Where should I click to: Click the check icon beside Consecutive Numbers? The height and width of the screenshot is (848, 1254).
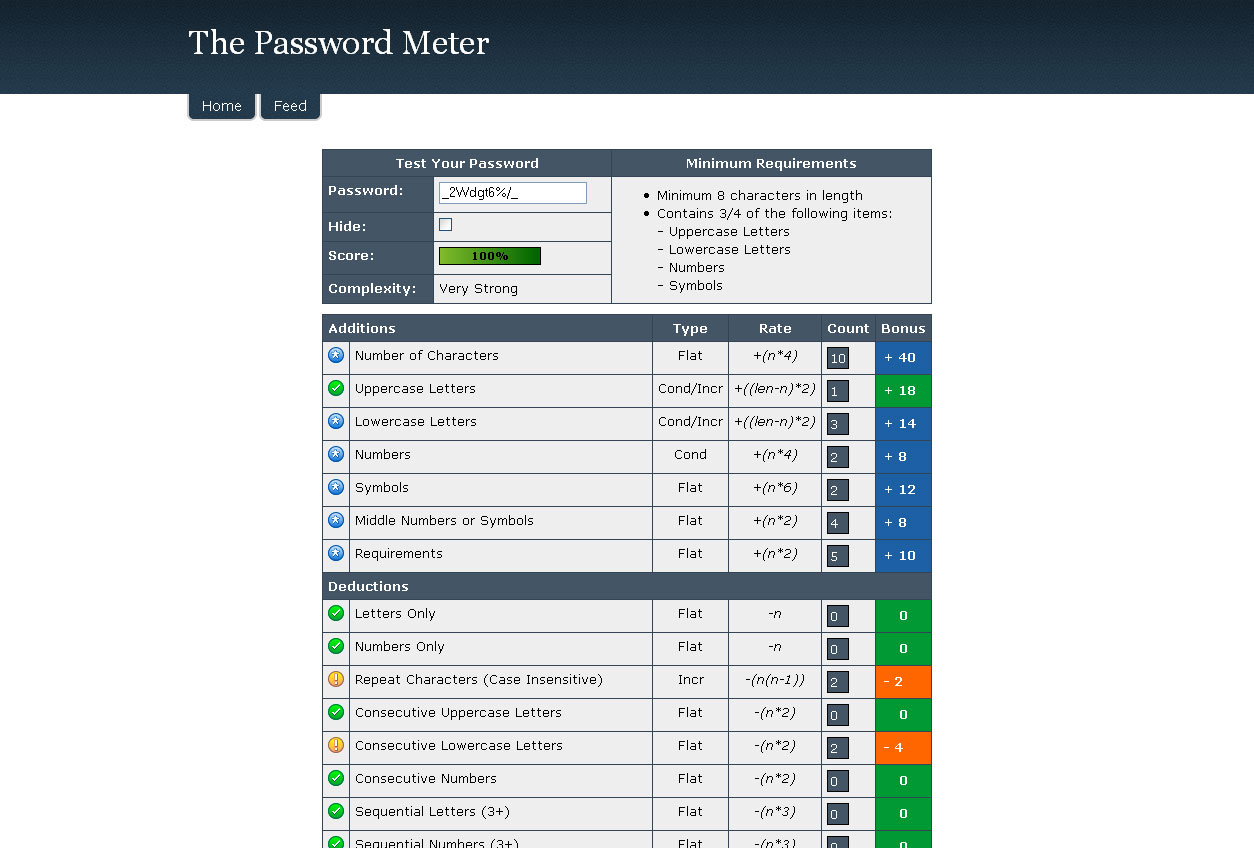click(336, 778)
